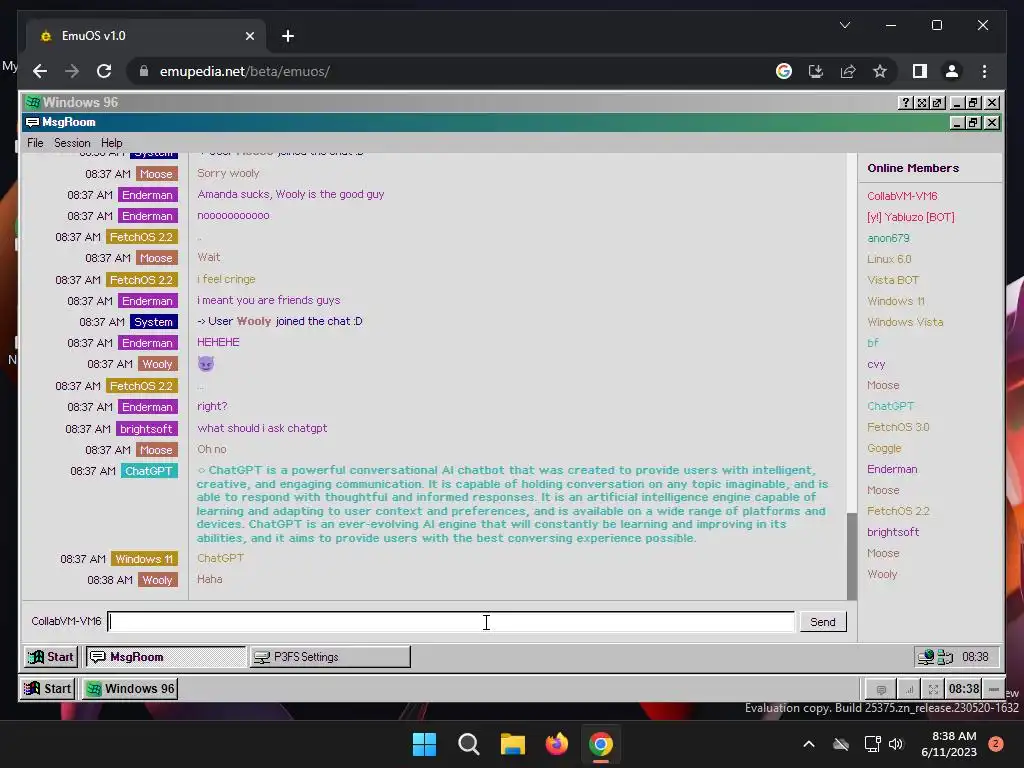Select Linux 6.0 in Online Members

(889, 259)
